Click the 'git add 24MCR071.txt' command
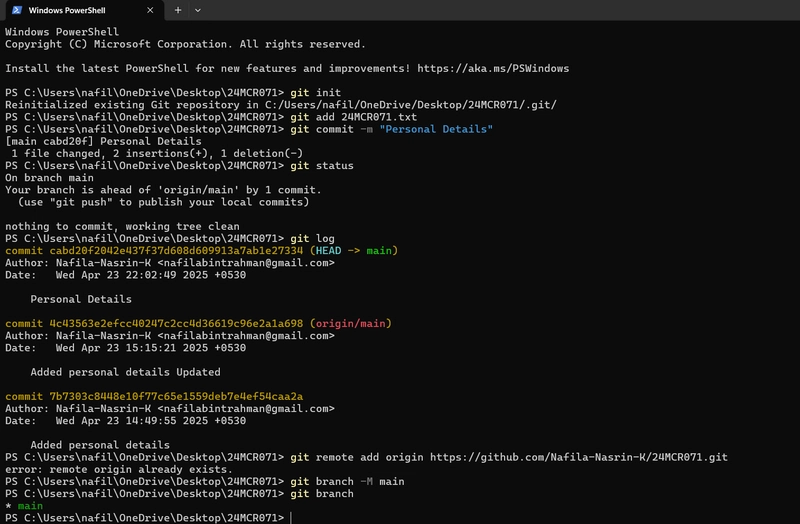Viewport: 800px width, 524px height. 354,117
